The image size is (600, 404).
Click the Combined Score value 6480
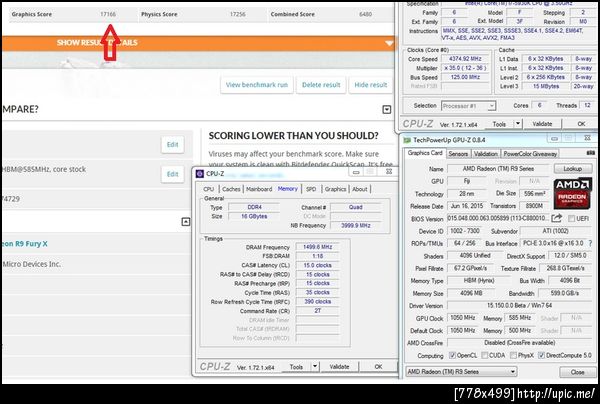365,14
